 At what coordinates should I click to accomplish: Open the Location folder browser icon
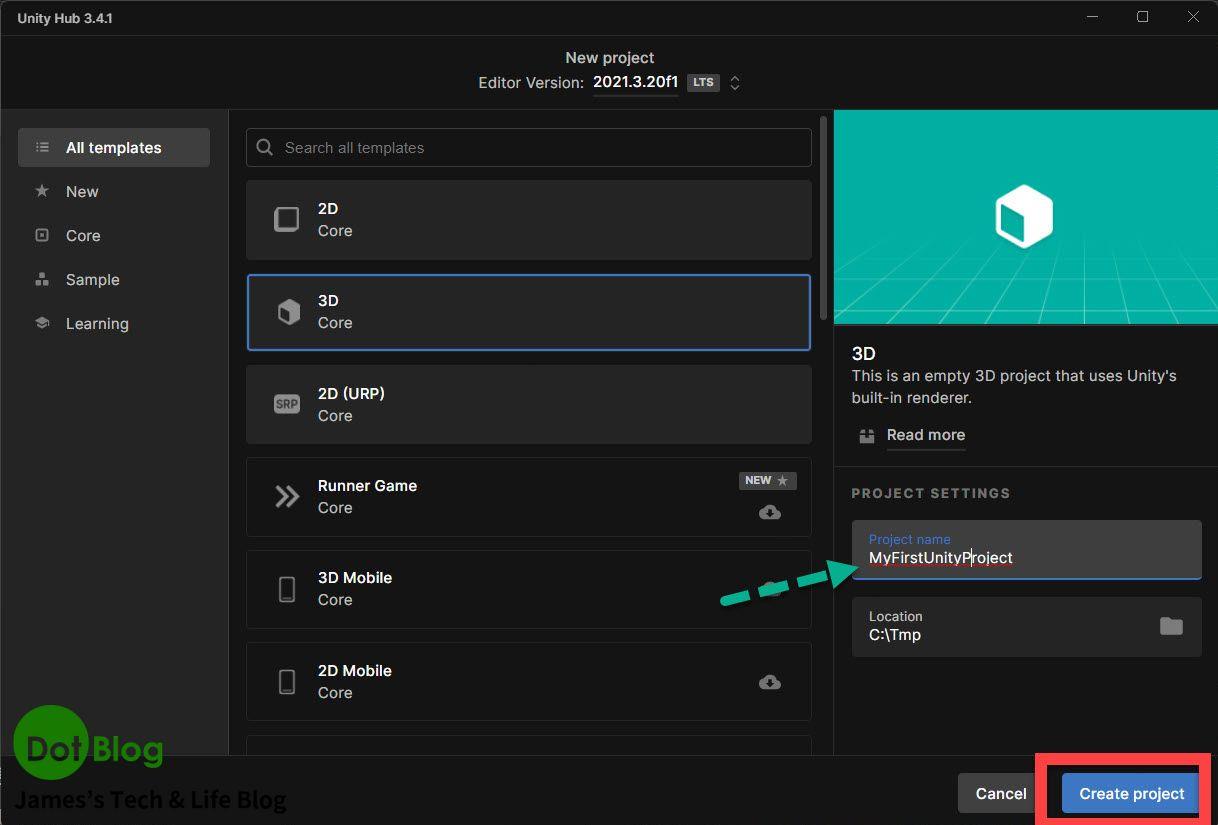pyautogui.click(x=1171, y=626)
